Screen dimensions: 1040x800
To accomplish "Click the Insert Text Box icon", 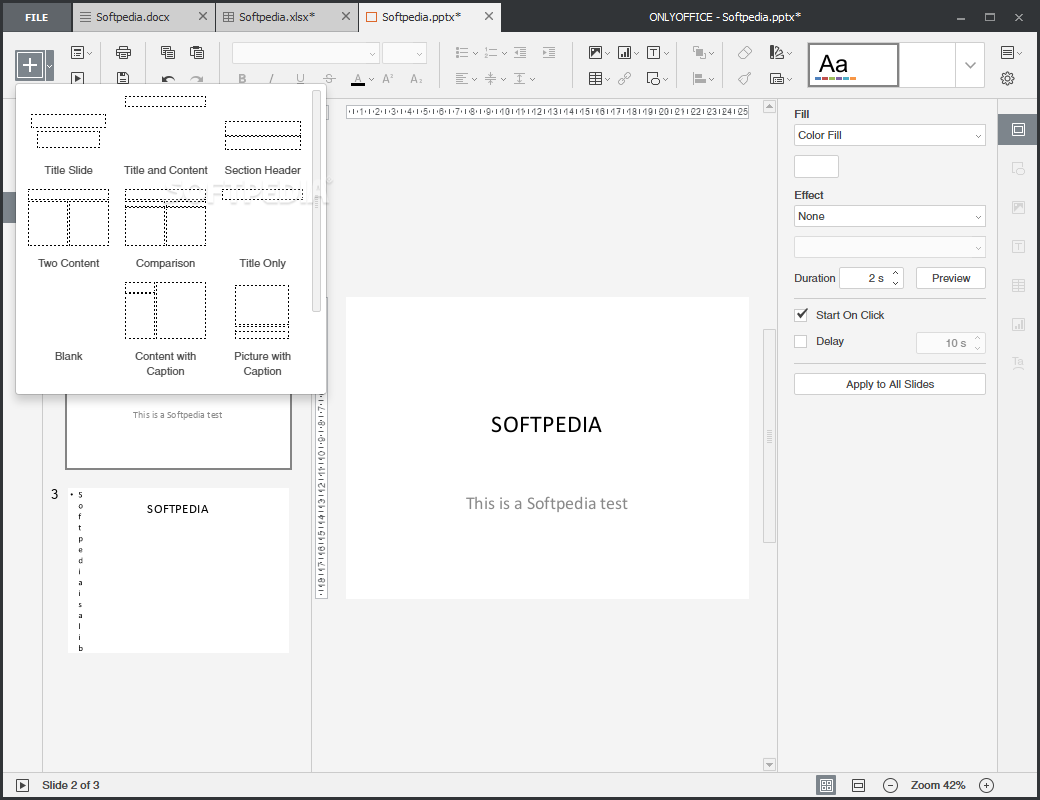I will coord(653,52).
